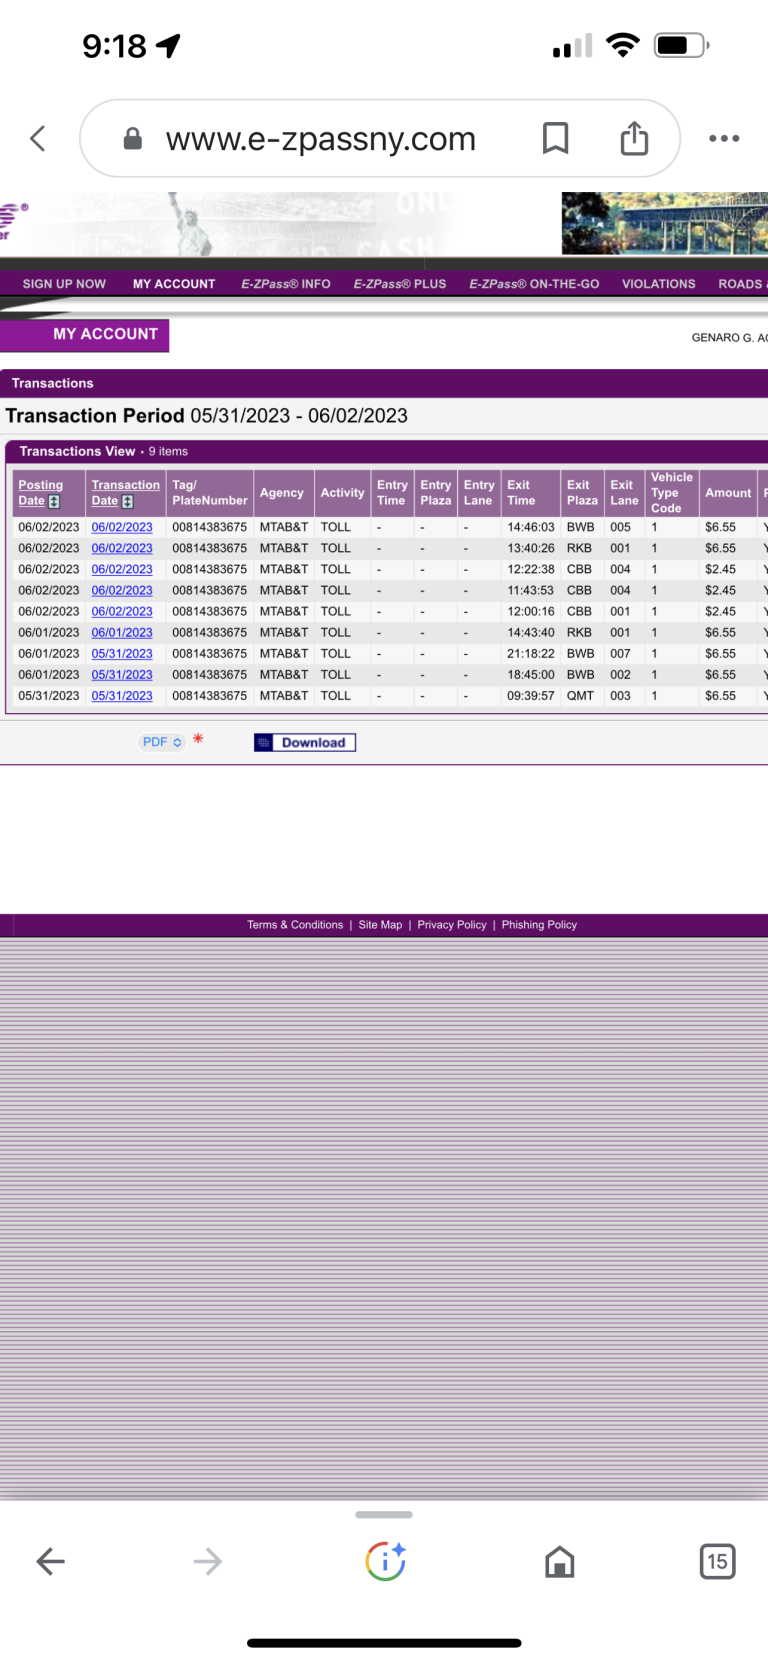Open the three-dot browser menu
The image size is (768, 1662).
(x=724, y=138)
